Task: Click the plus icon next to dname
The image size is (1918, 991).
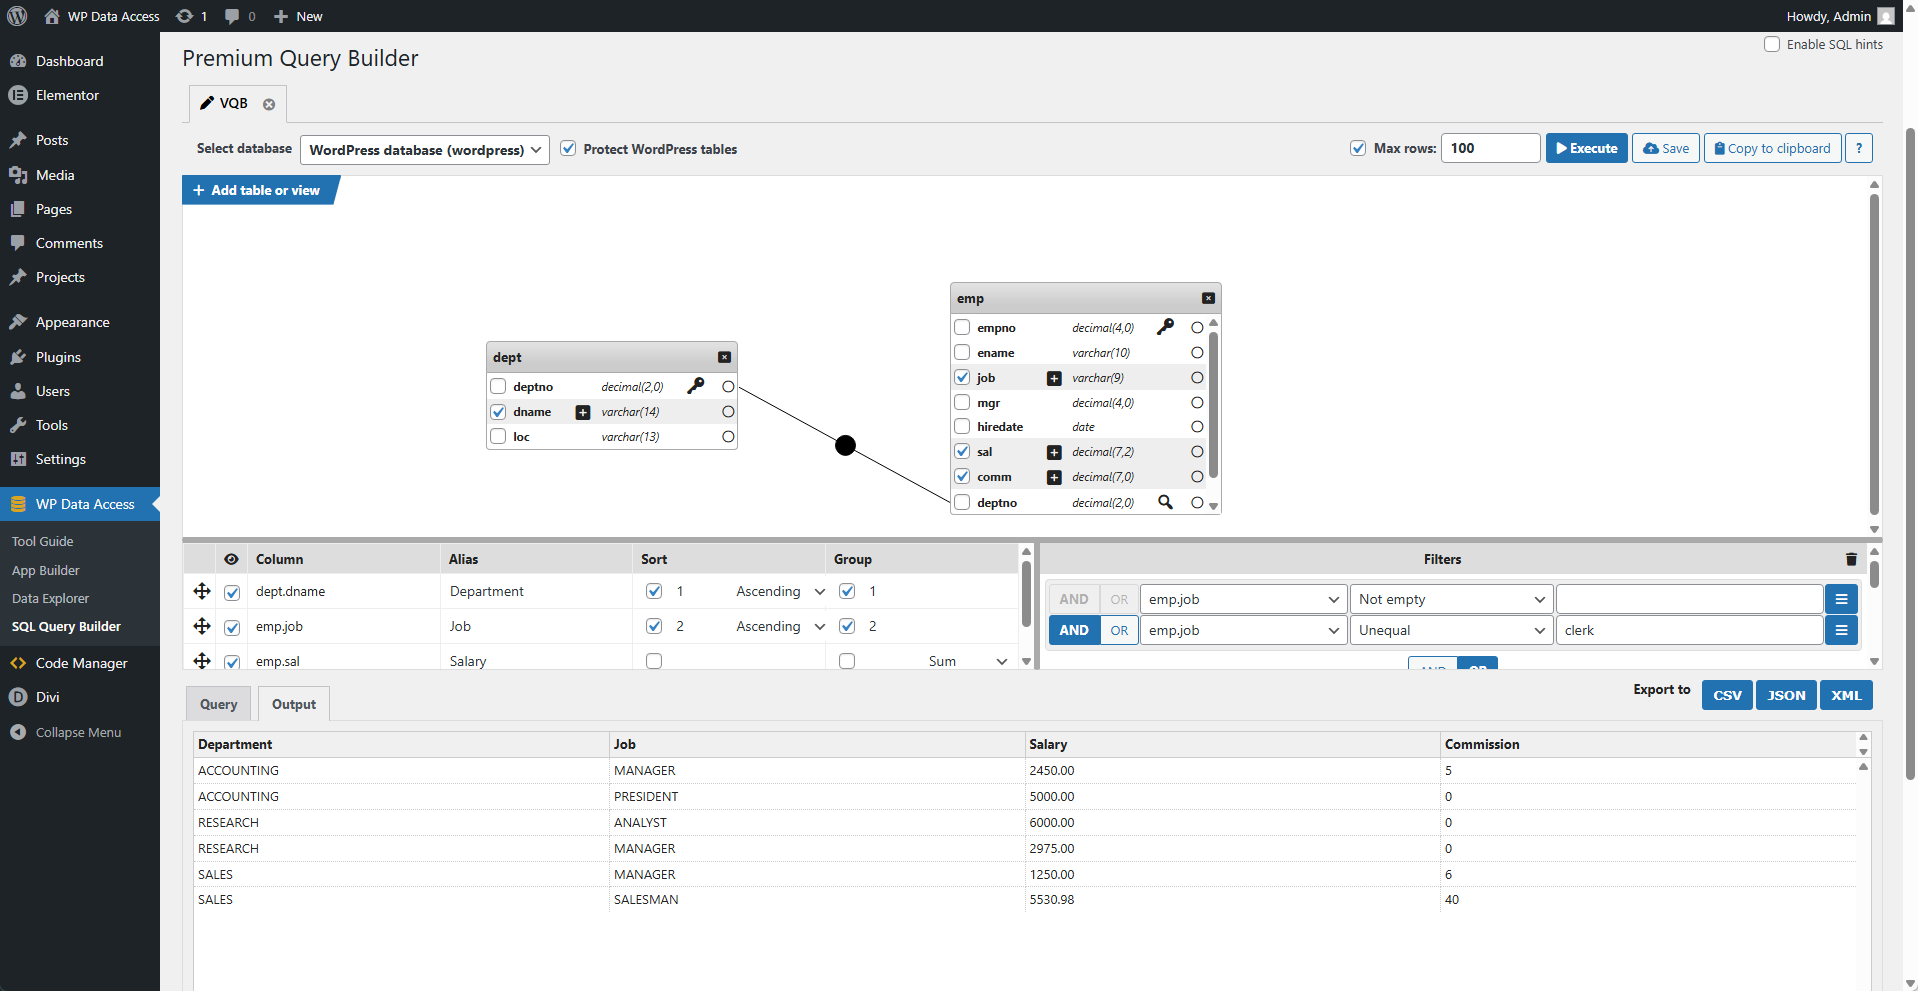Action: coord(583,412)
